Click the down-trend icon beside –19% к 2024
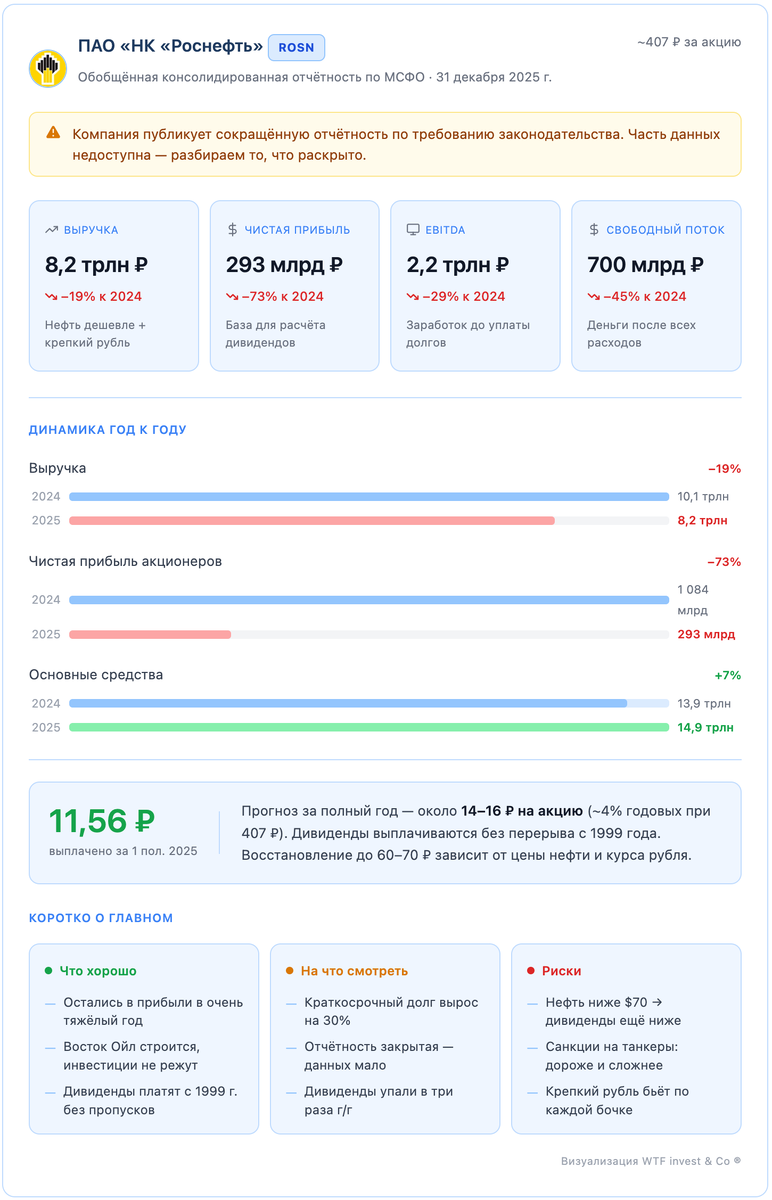This screenshot has width=772, height=1200. coord(51,297)
